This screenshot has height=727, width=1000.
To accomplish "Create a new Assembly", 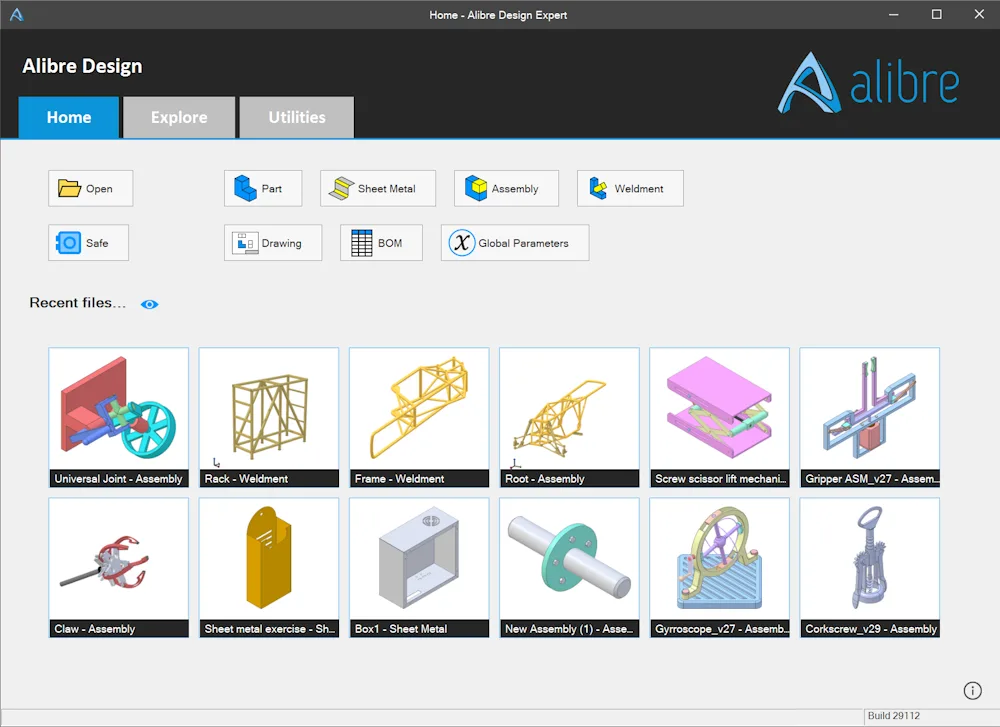I will point(506,188).
